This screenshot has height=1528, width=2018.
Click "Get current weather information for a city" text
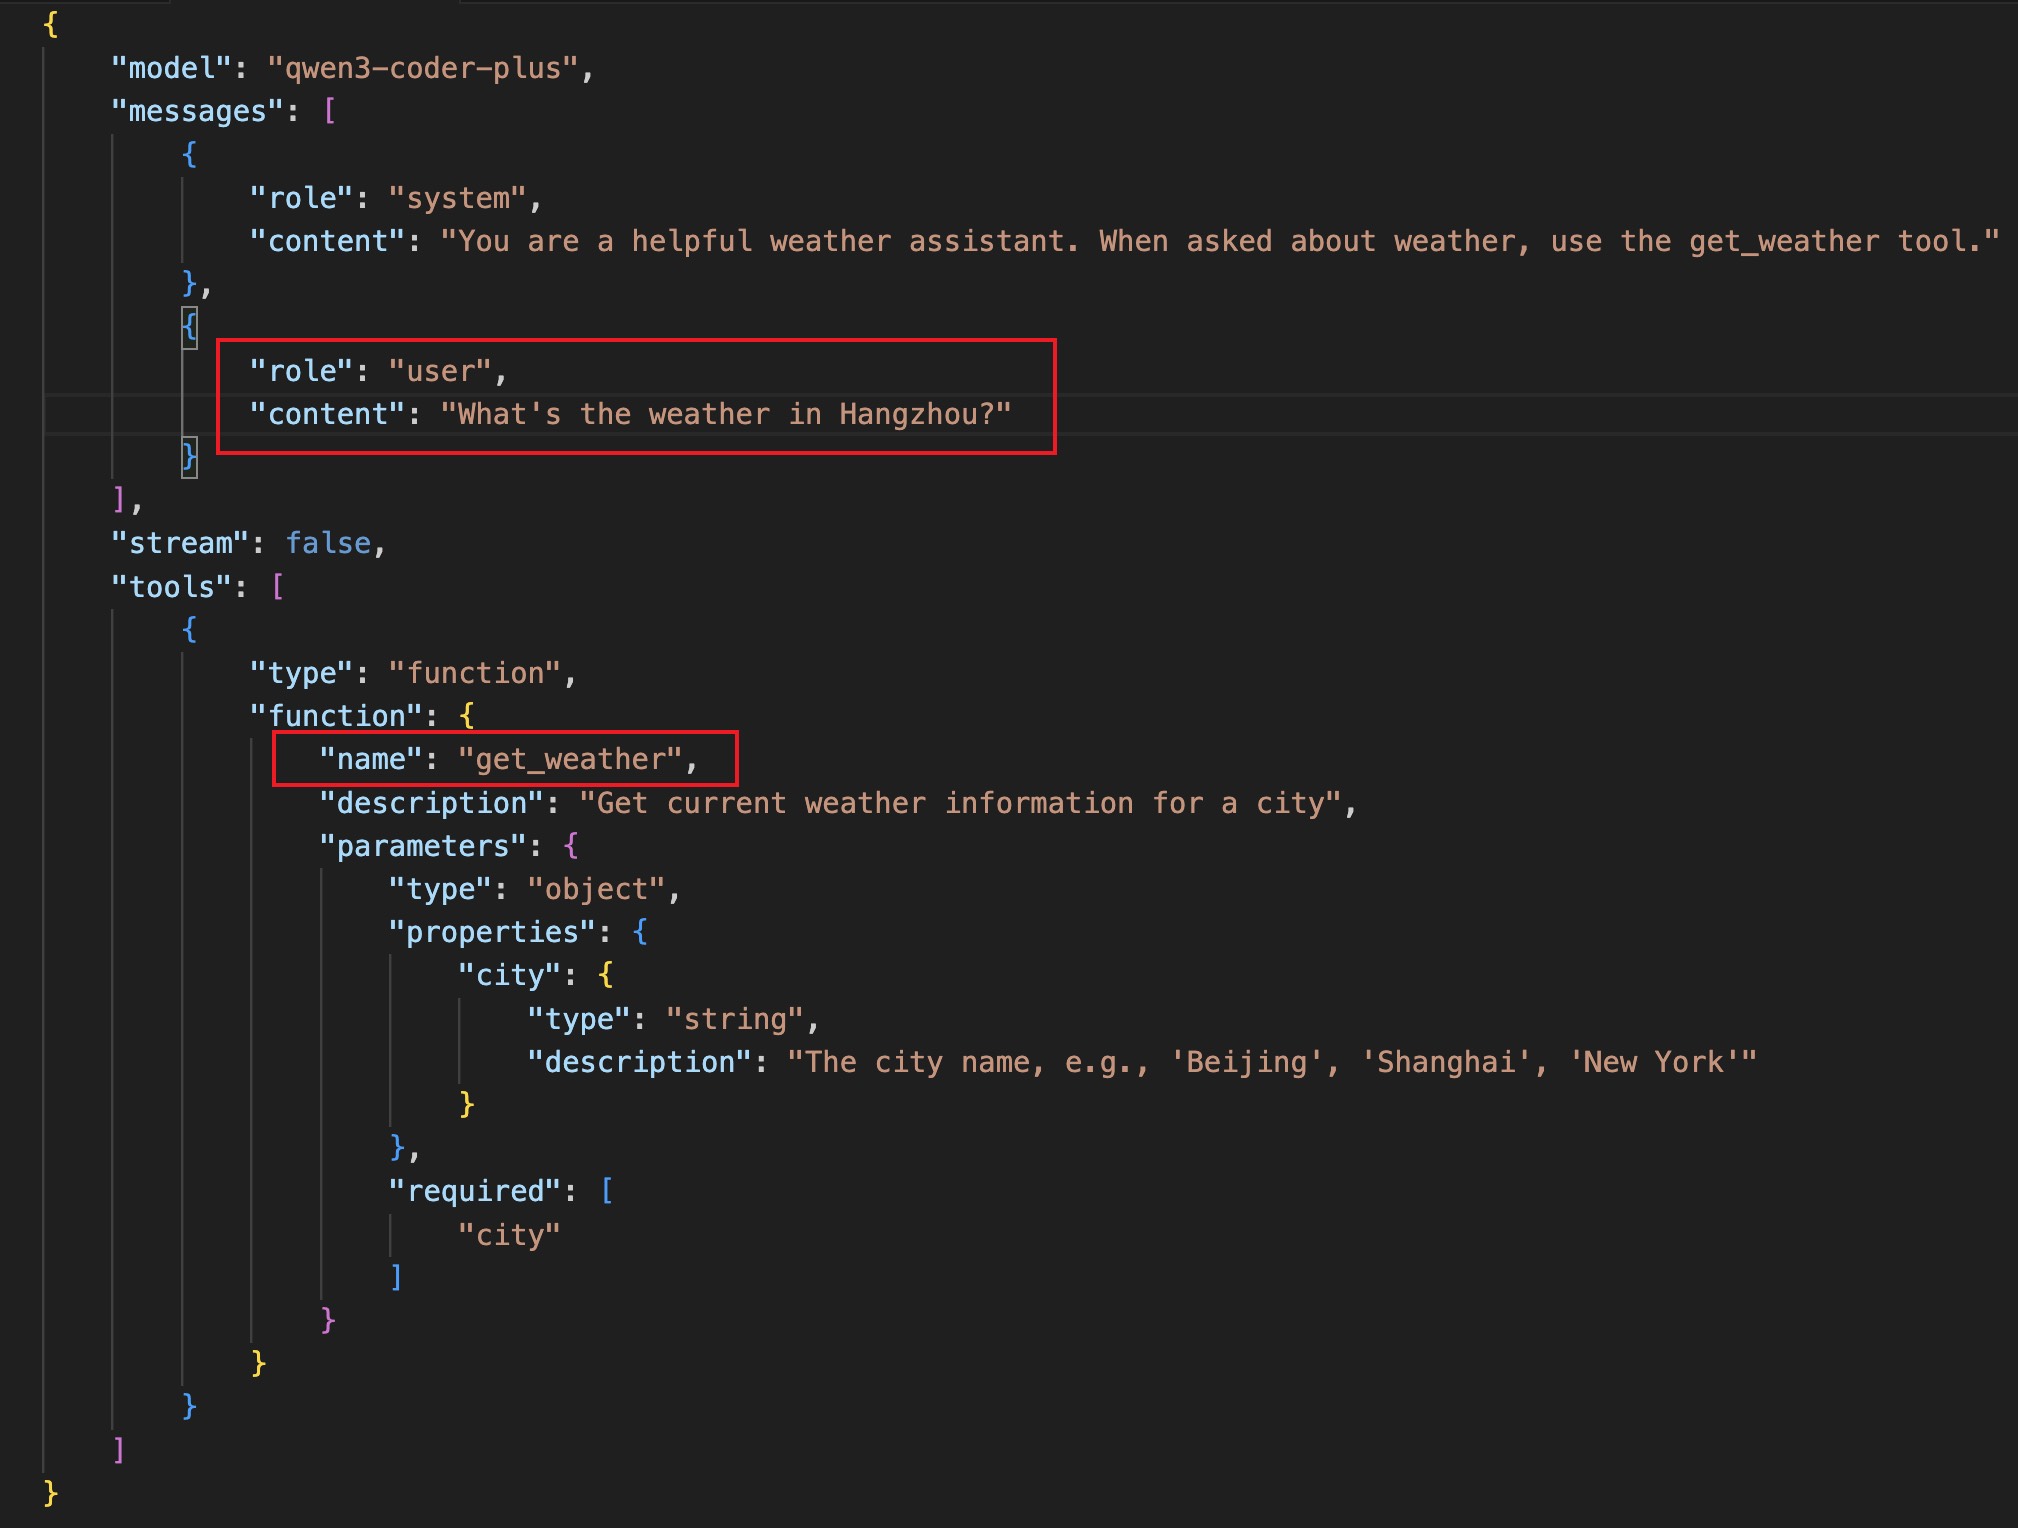(x=960, y=803)
